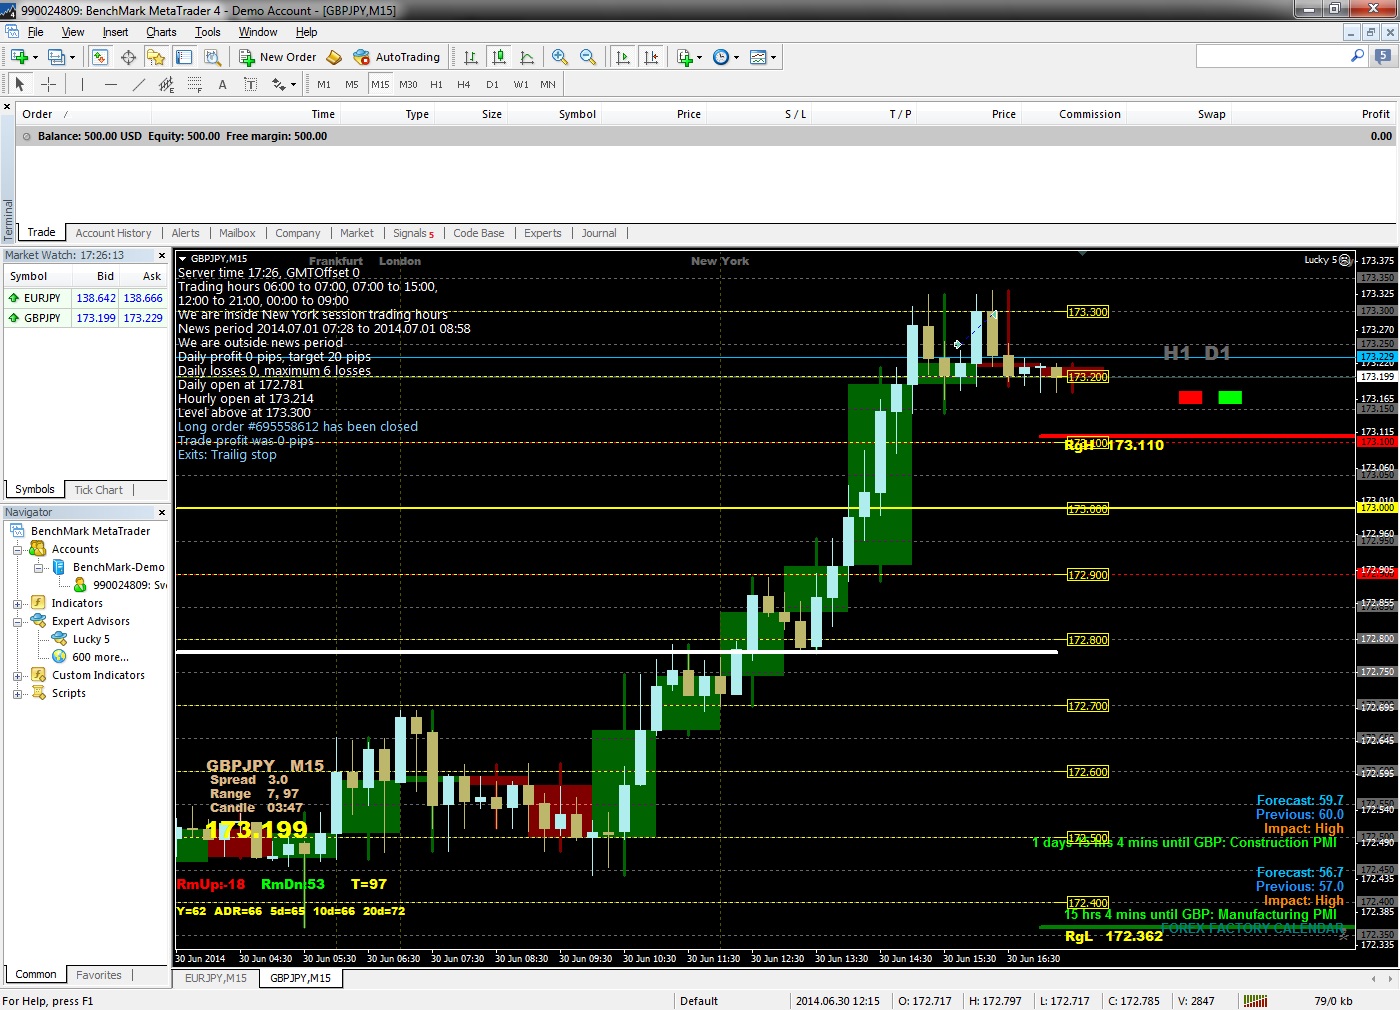Select the cursor arrow tool
1400x1010 pixels.
19,84
